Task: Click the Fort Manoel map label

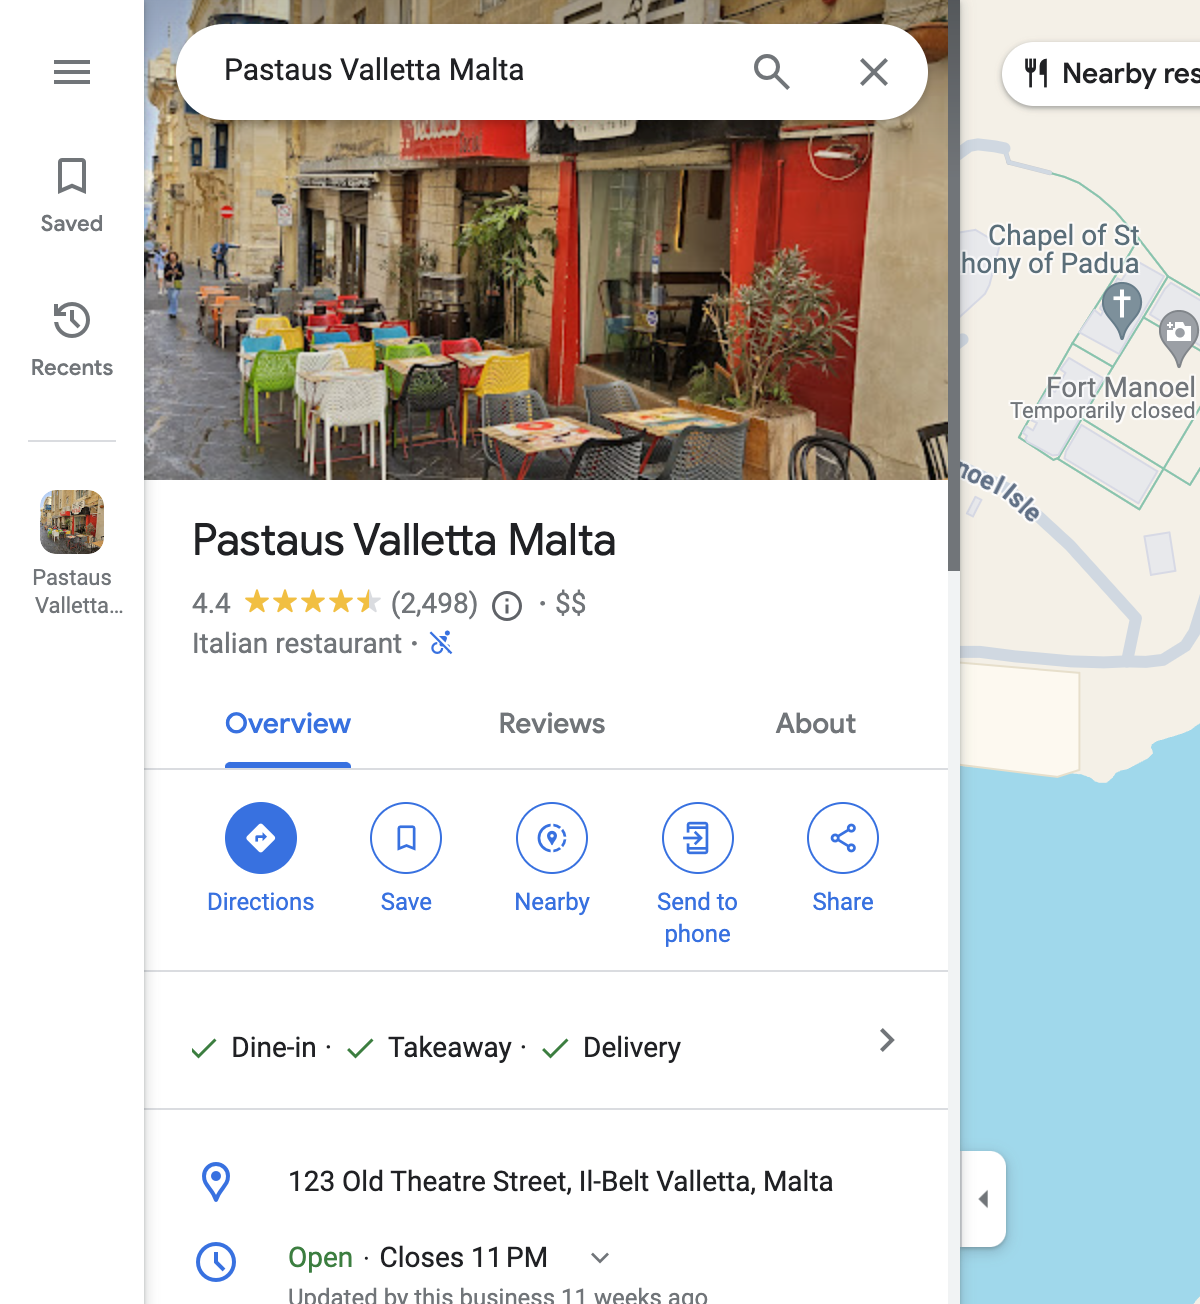Action: point(1120,387)
